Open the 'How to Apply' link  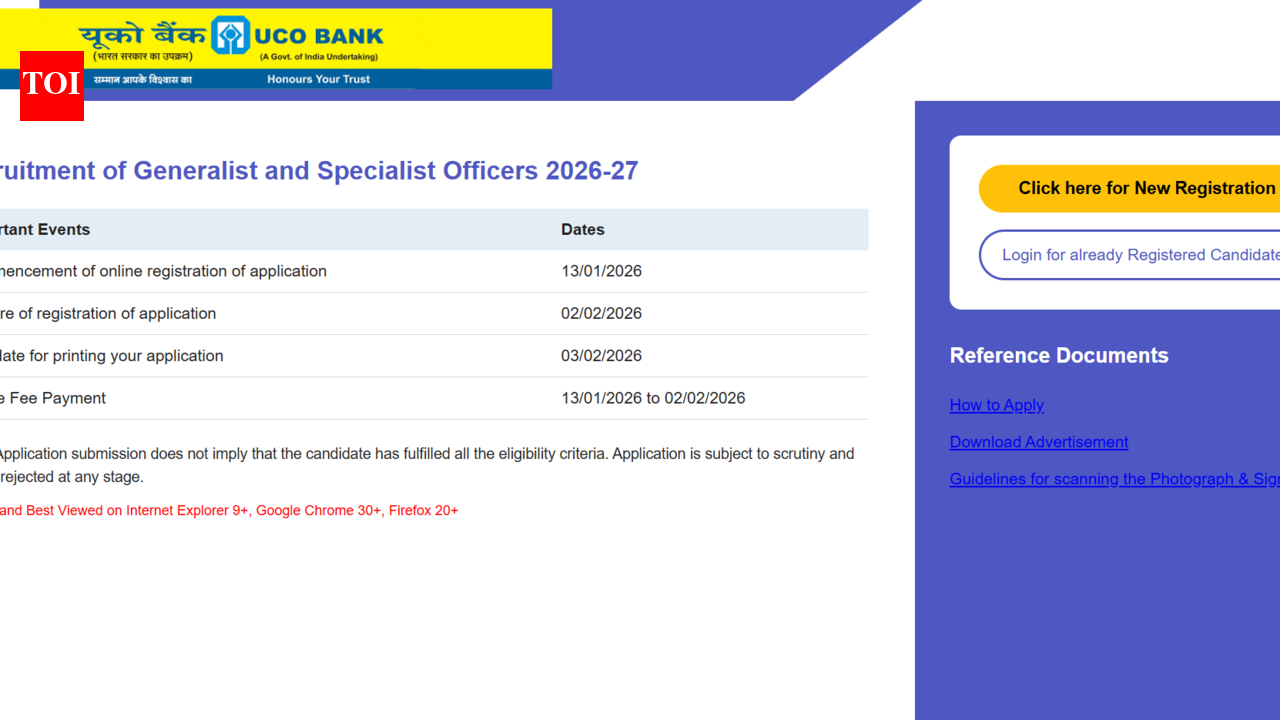[x=996, y=405]
